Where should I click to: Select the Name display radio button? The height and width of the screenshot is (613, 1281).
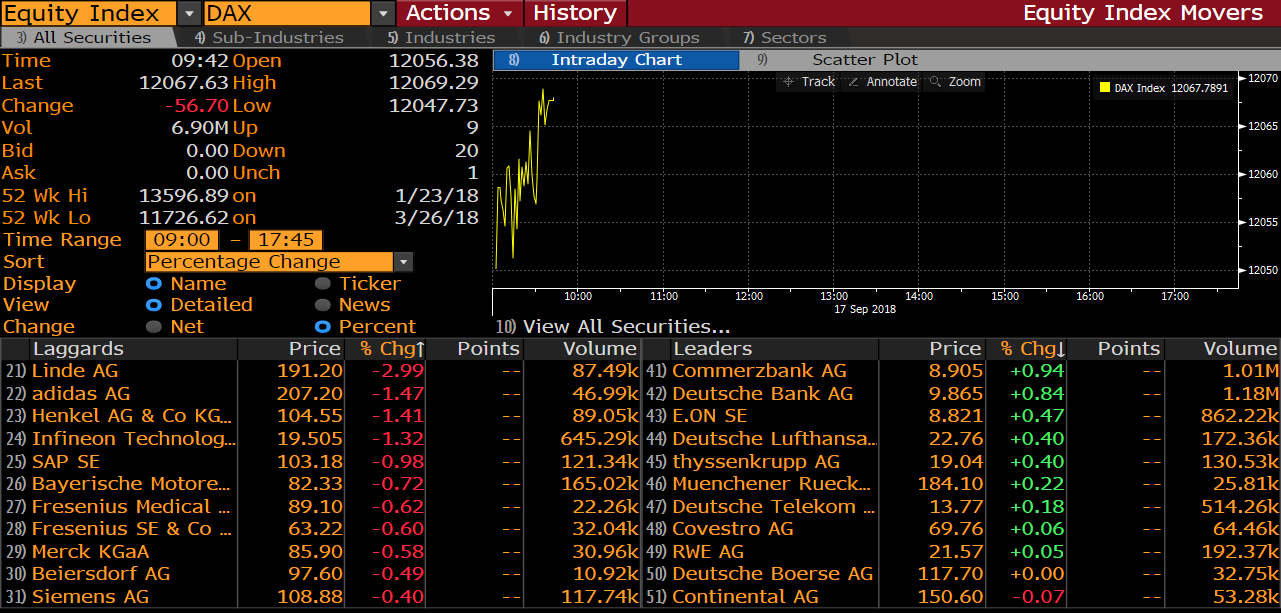pos(154,284)
